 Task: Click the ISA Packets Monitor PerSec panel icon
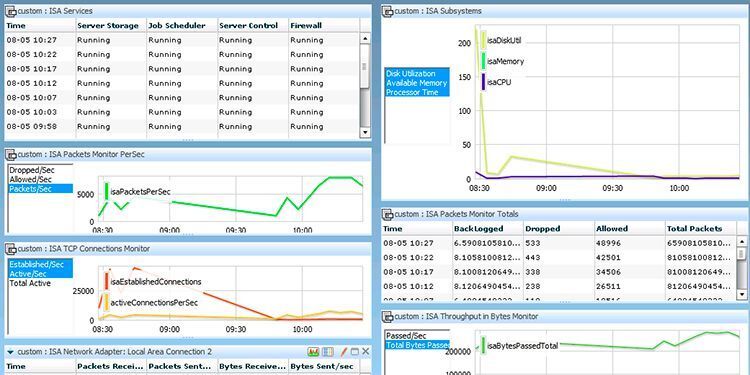(11, 154)
